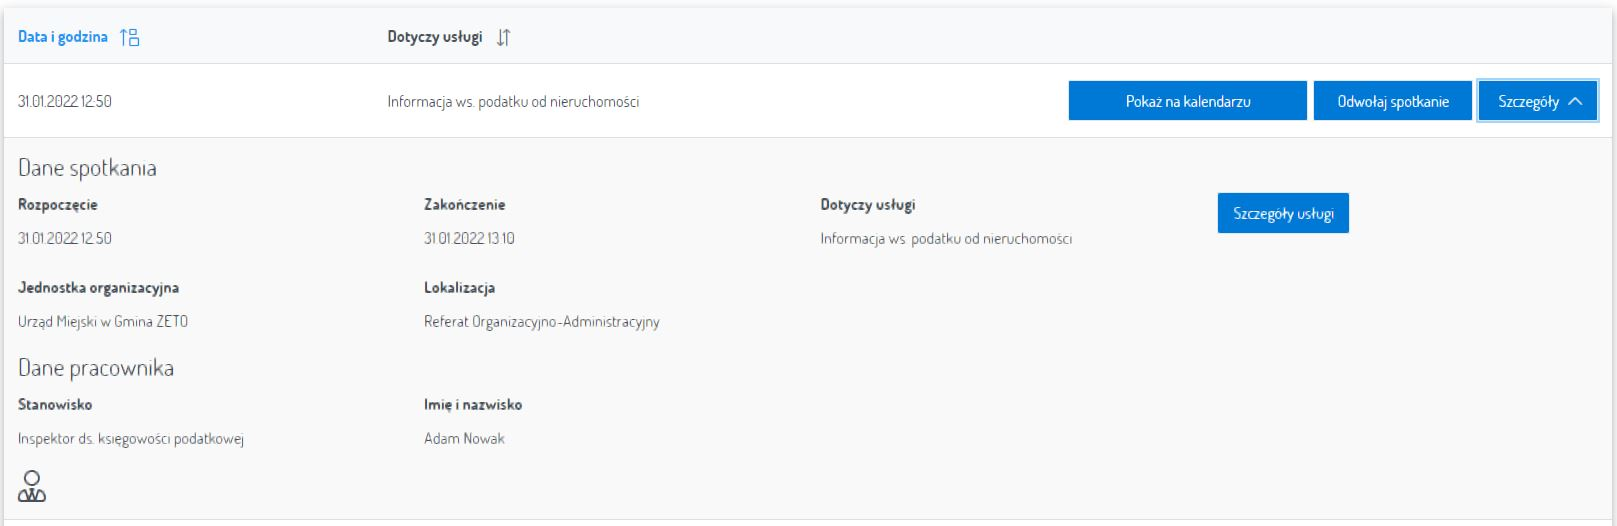Select the location Referat Organizacyjno-Administracyjny
This screenshot has width=1617, height=526.
coord(541,321)
